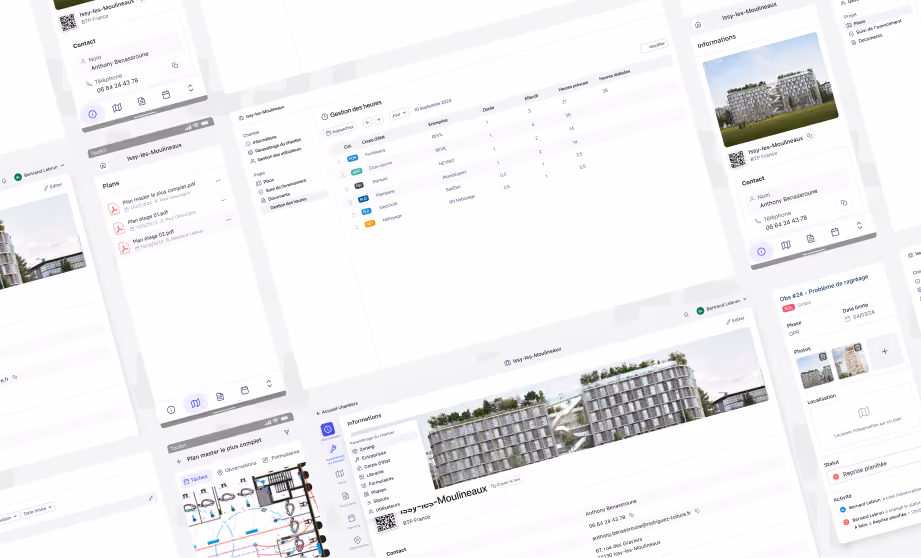Viewport: 921px width, 558px height.
Task: Tap the documents icon in the Plans phone screen nav
Action: click(x=220, y=397)
